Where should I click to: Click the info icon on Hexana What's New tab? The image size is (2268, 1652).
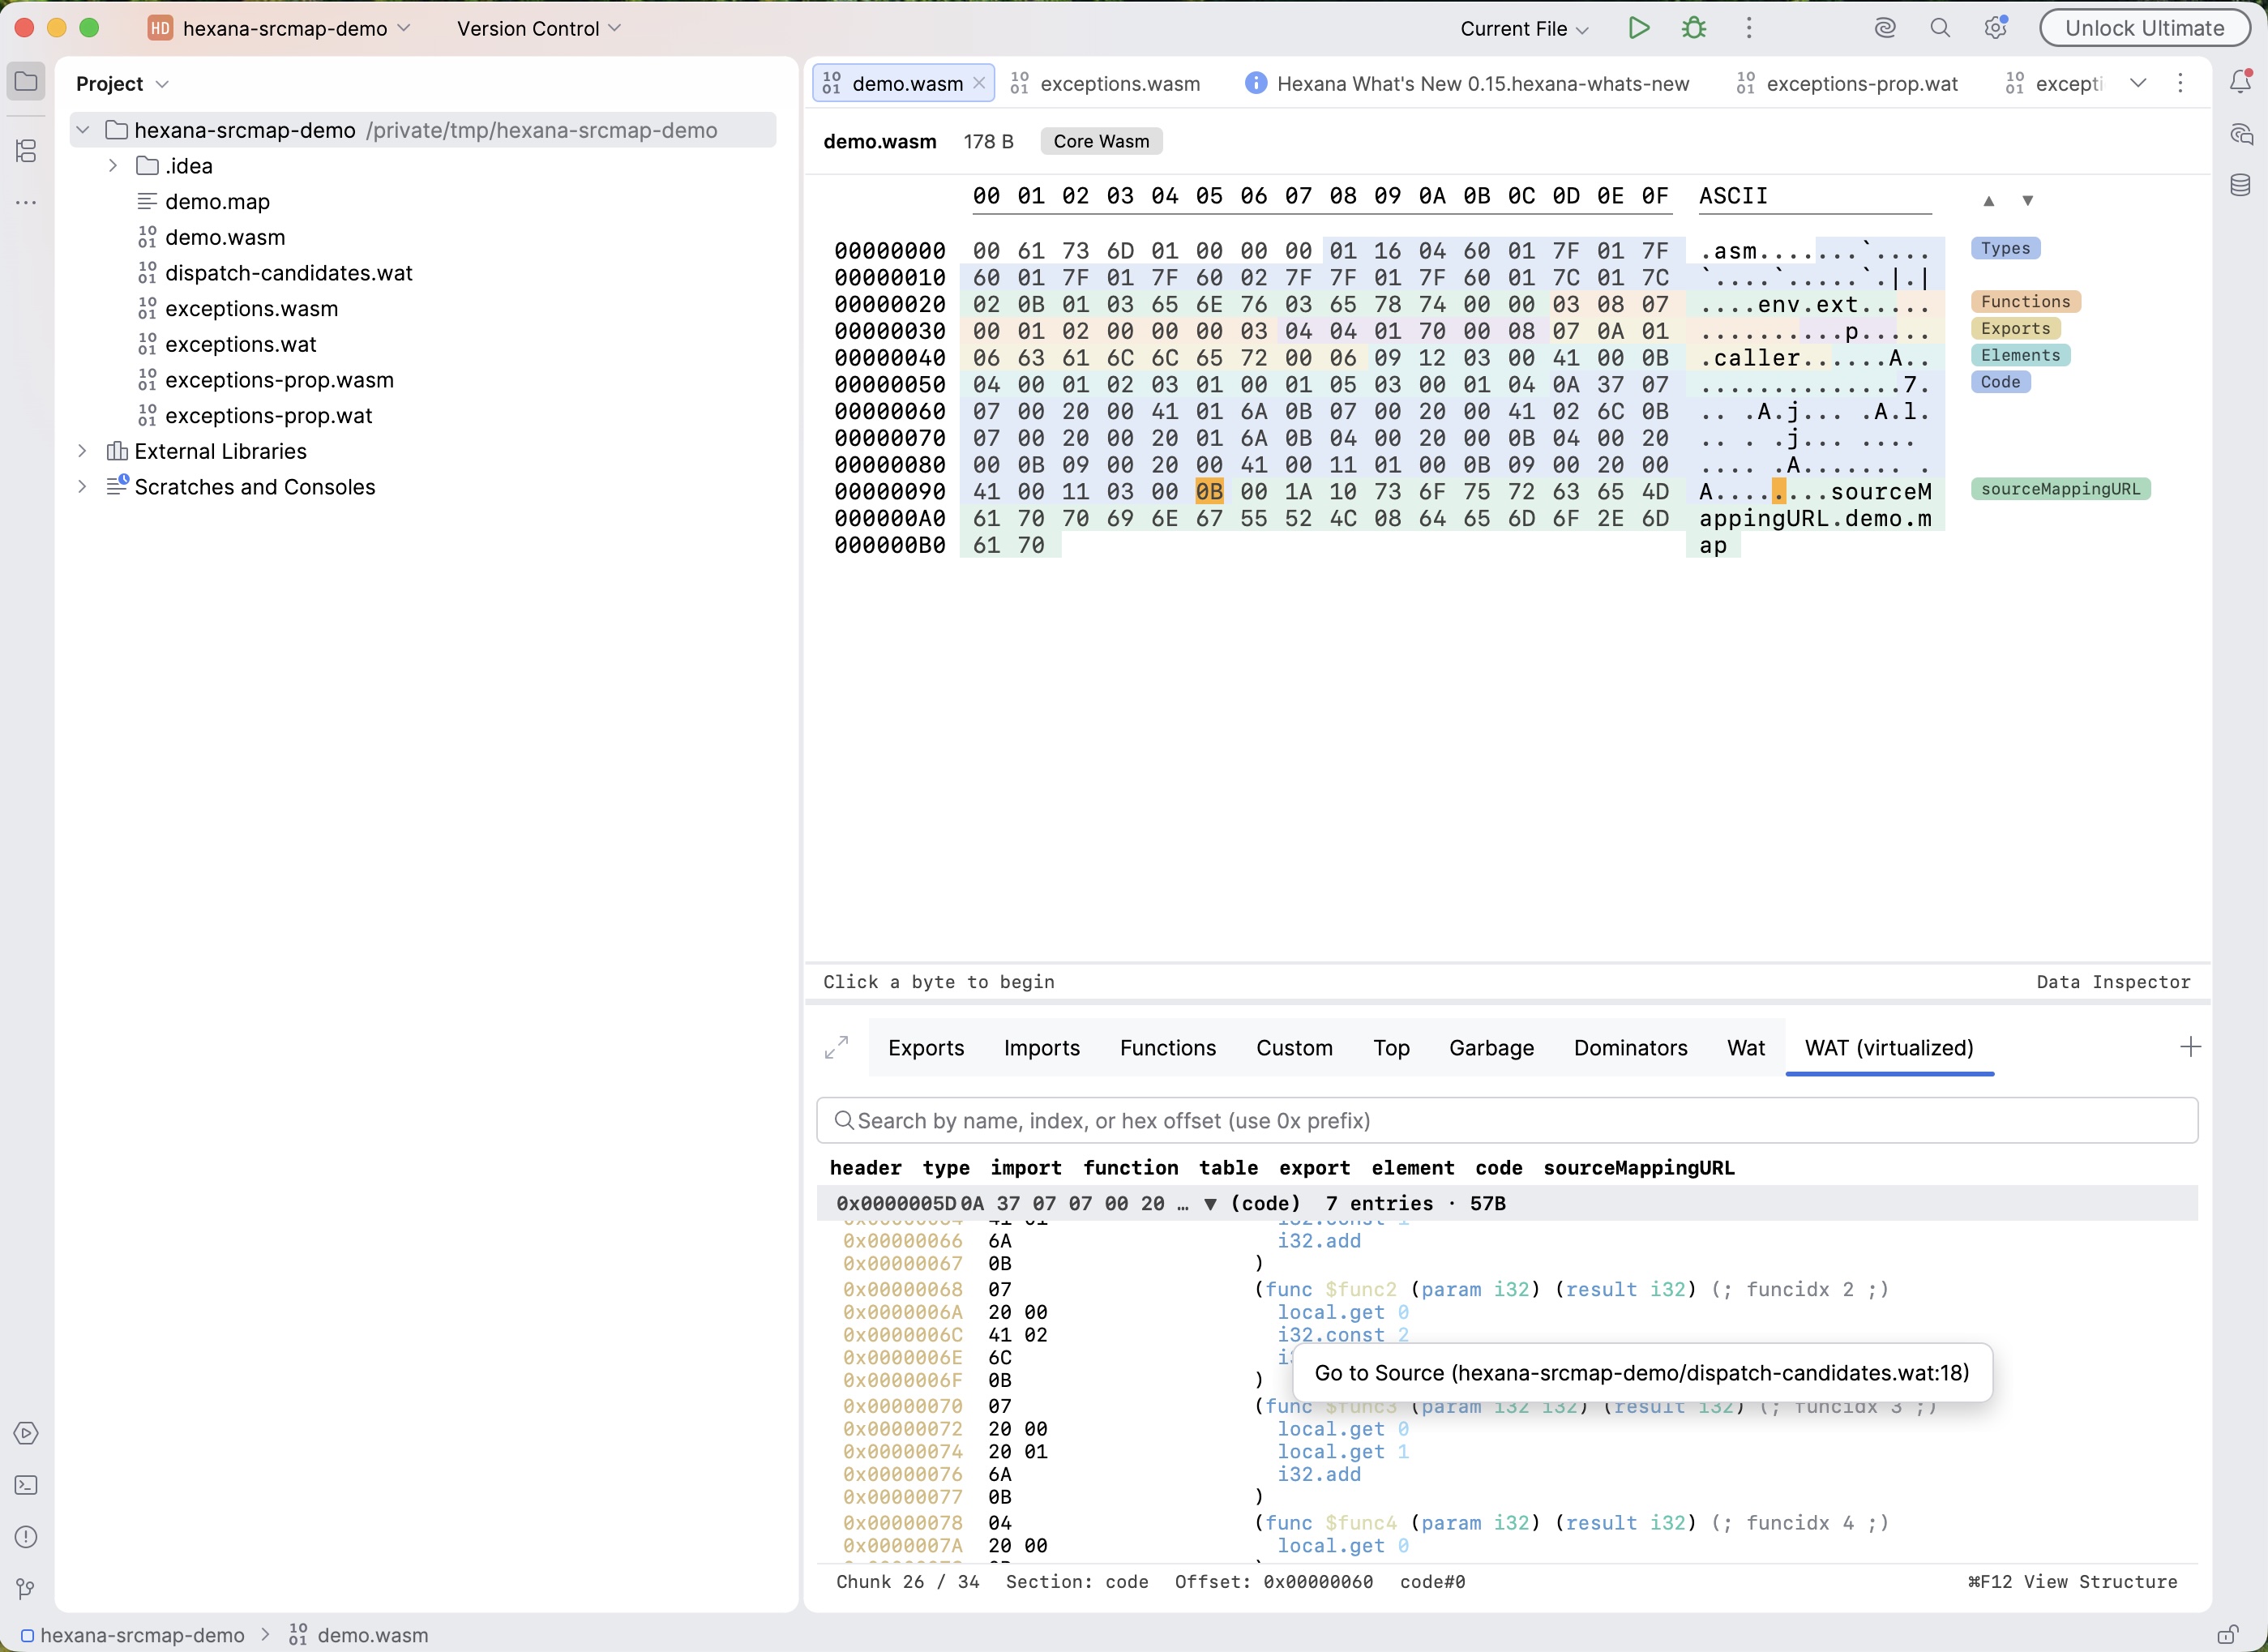point(1255,84)
